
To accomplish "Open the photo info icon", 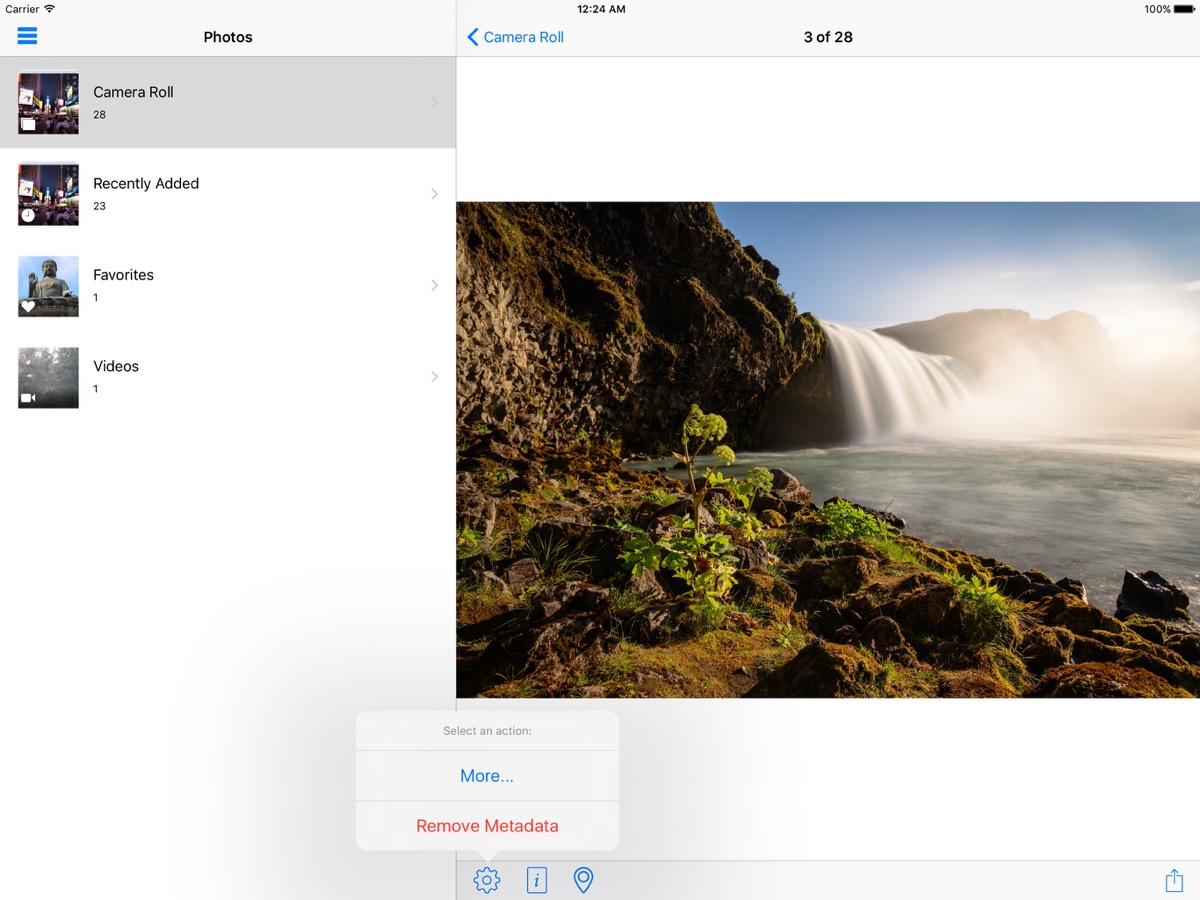I will click(x=537, y=880).
